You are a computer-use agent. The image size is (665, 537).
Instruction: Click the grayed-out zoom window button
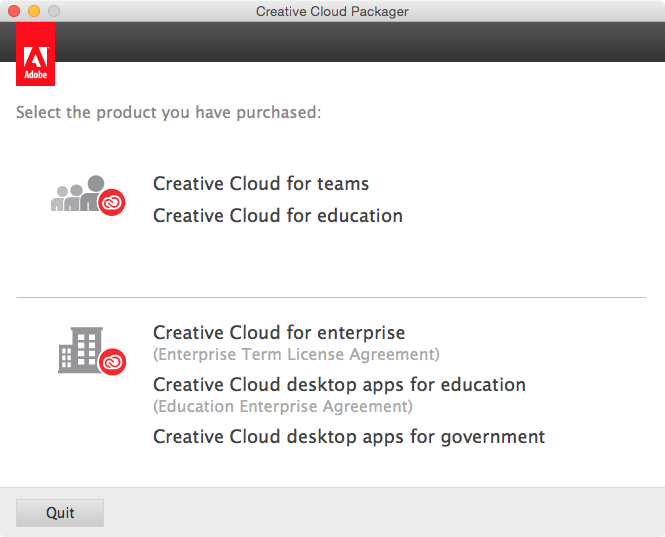[54, 11]
